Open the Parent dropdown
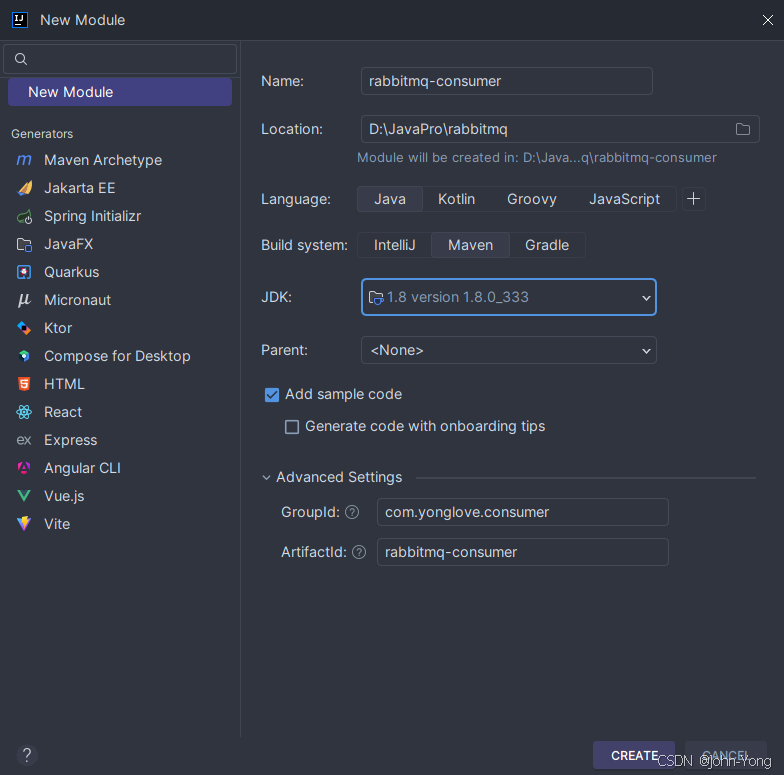 click(x=508, y=350)
